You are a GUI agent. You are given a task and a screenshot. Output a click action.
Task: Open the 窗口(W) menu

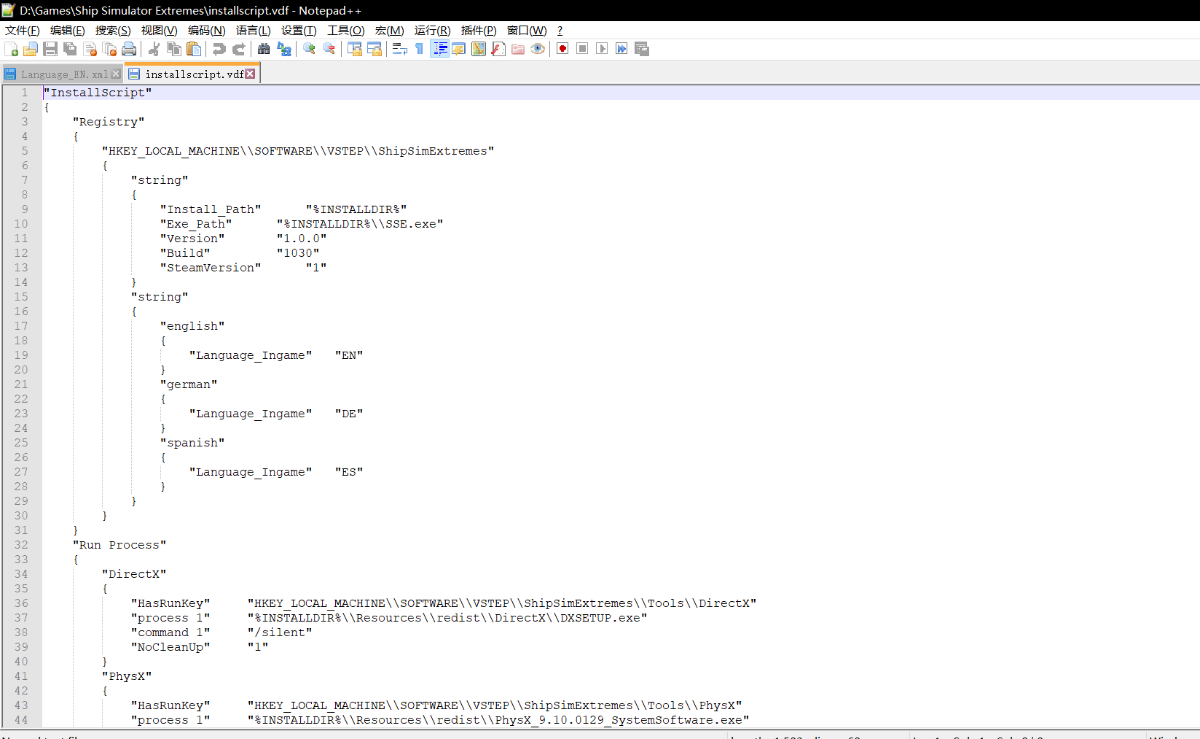[x=527, y=31]
